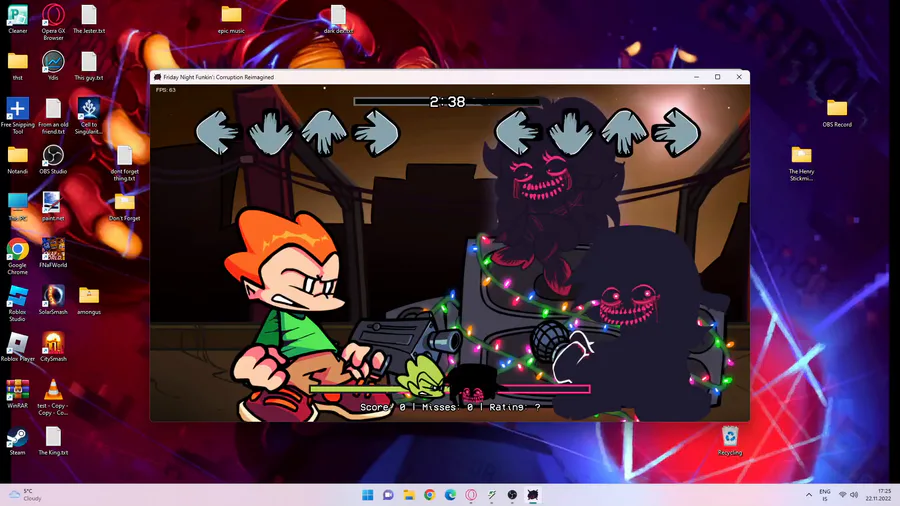Open the Cleaner desktop shortcut
Image resolution: width=900 pixels, height=506 pixels.
click(x=17, y=19)
